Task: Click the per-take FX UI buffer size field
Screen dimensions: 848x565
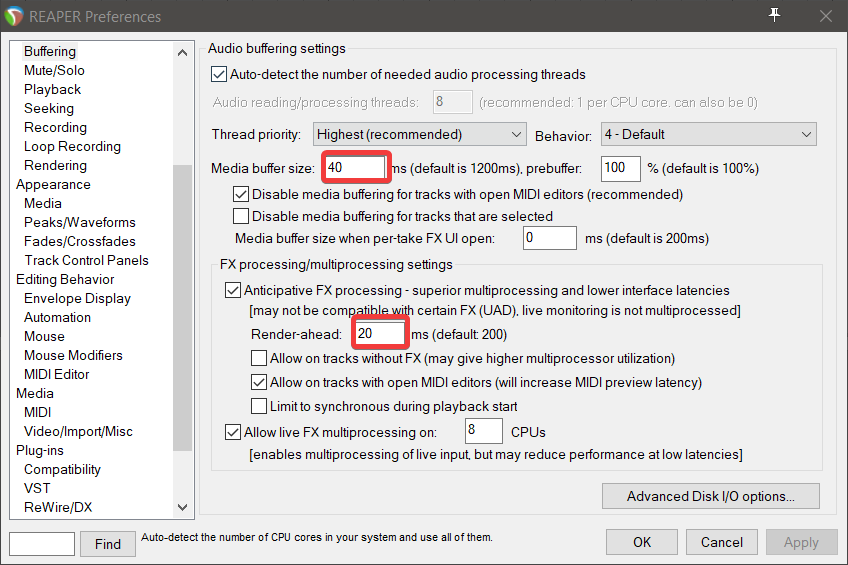Action: point(549,238)
